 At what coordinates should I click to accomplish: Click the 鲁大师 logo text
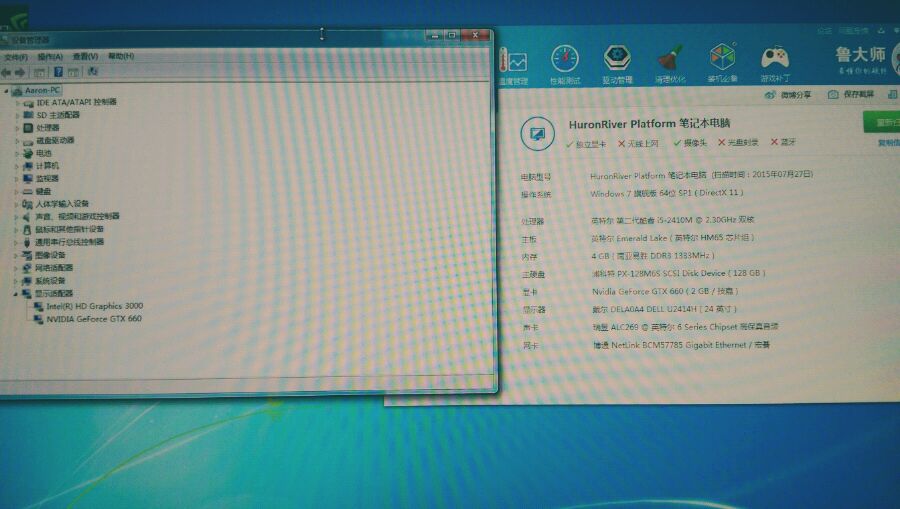pyautogui.click(x=860, y=55)
